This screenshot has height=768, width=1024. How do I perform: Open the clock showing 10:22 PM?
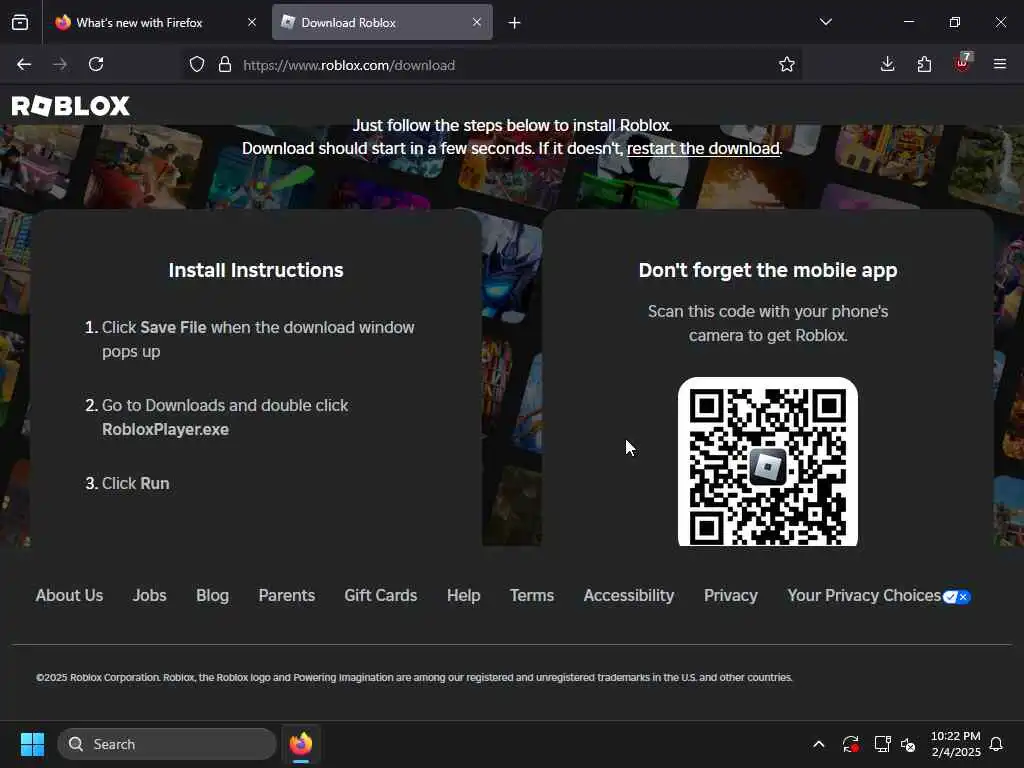click(955, 744)
